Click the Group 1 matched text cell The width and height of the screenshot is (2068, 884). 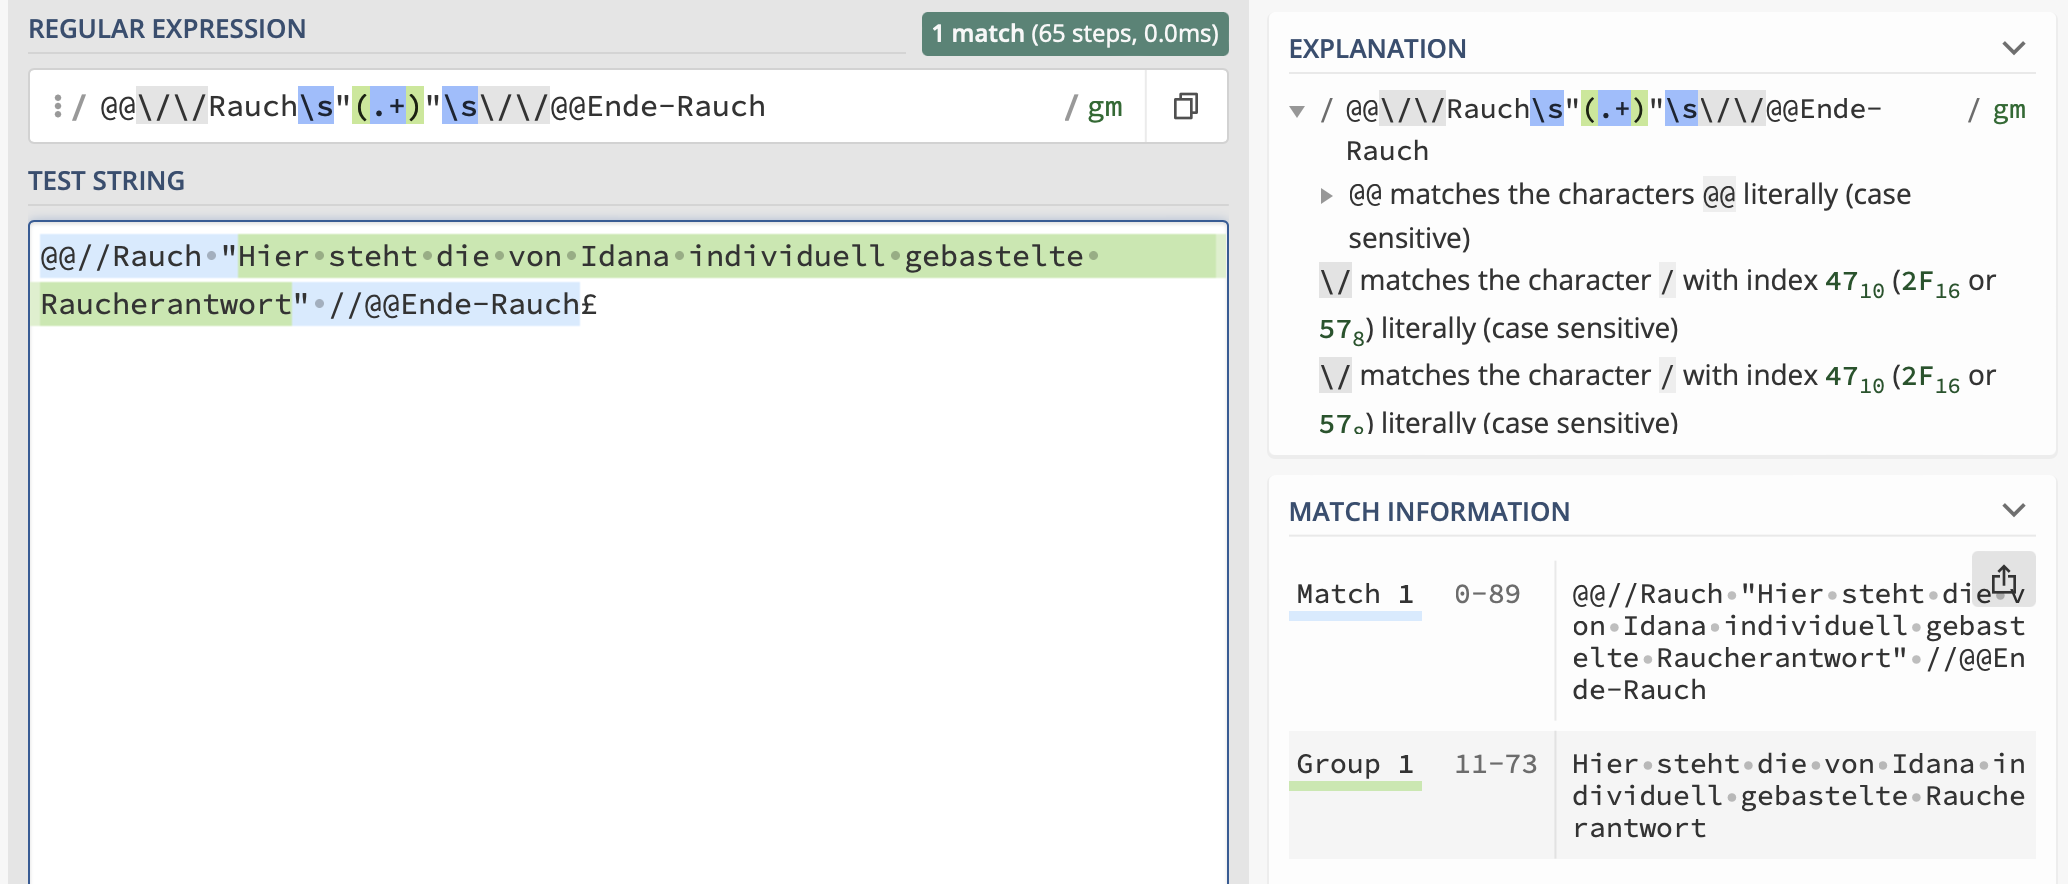pyautogui.click(x=1798, y=796)
